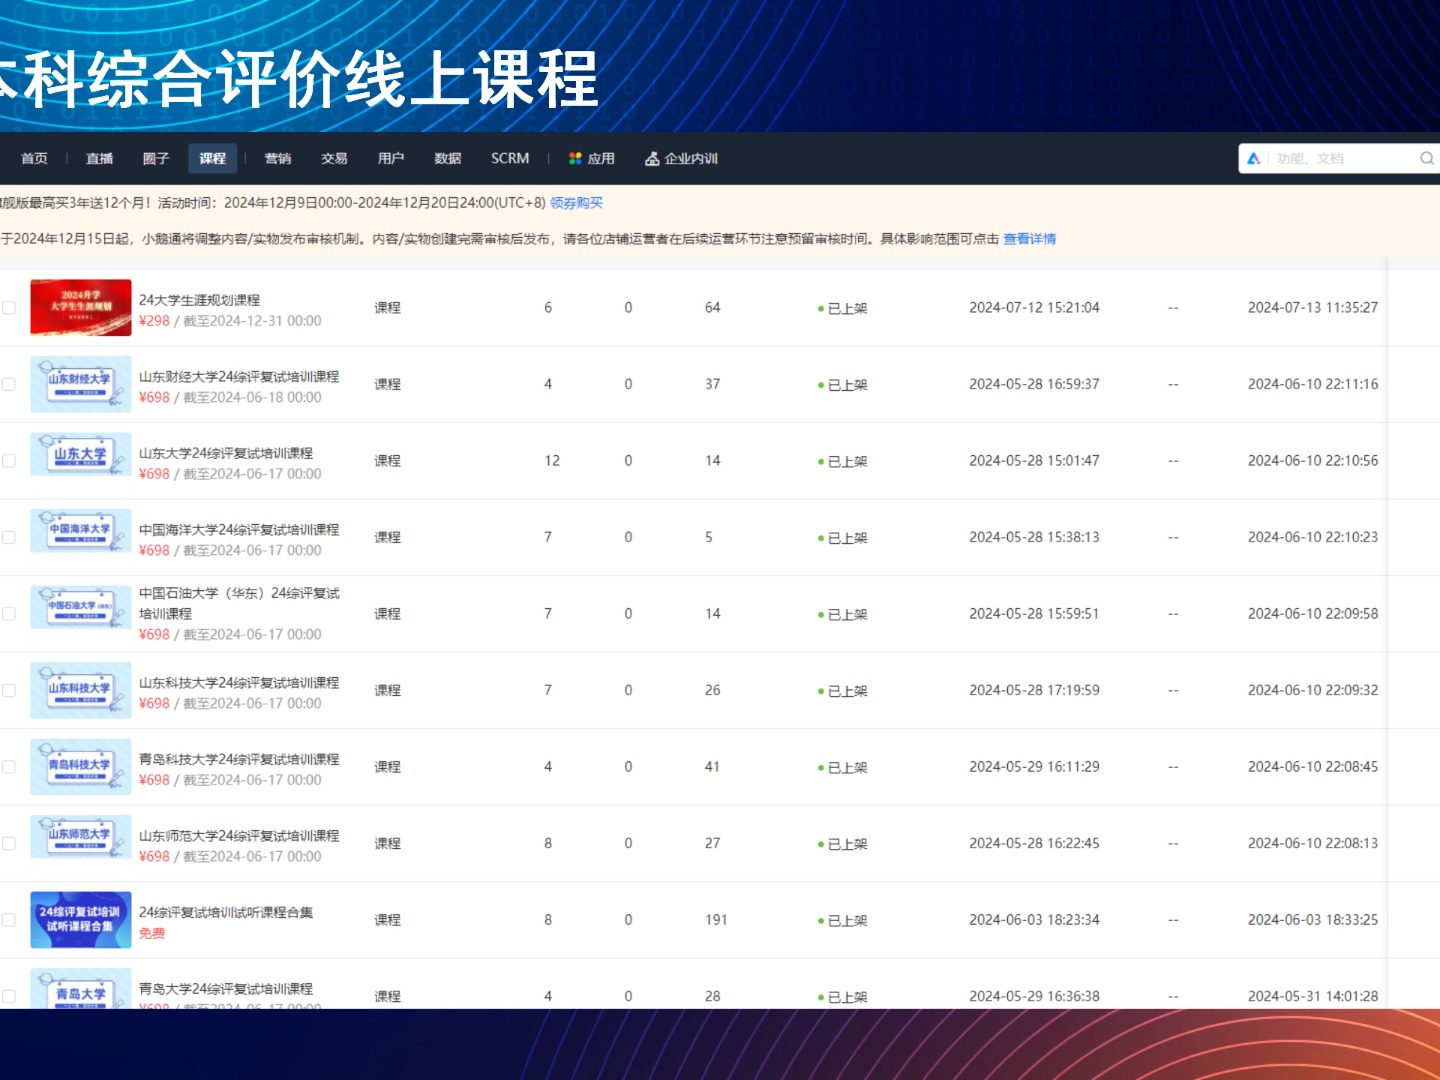
Task: Click the search magnifier icon
Action: [1427, 158]
